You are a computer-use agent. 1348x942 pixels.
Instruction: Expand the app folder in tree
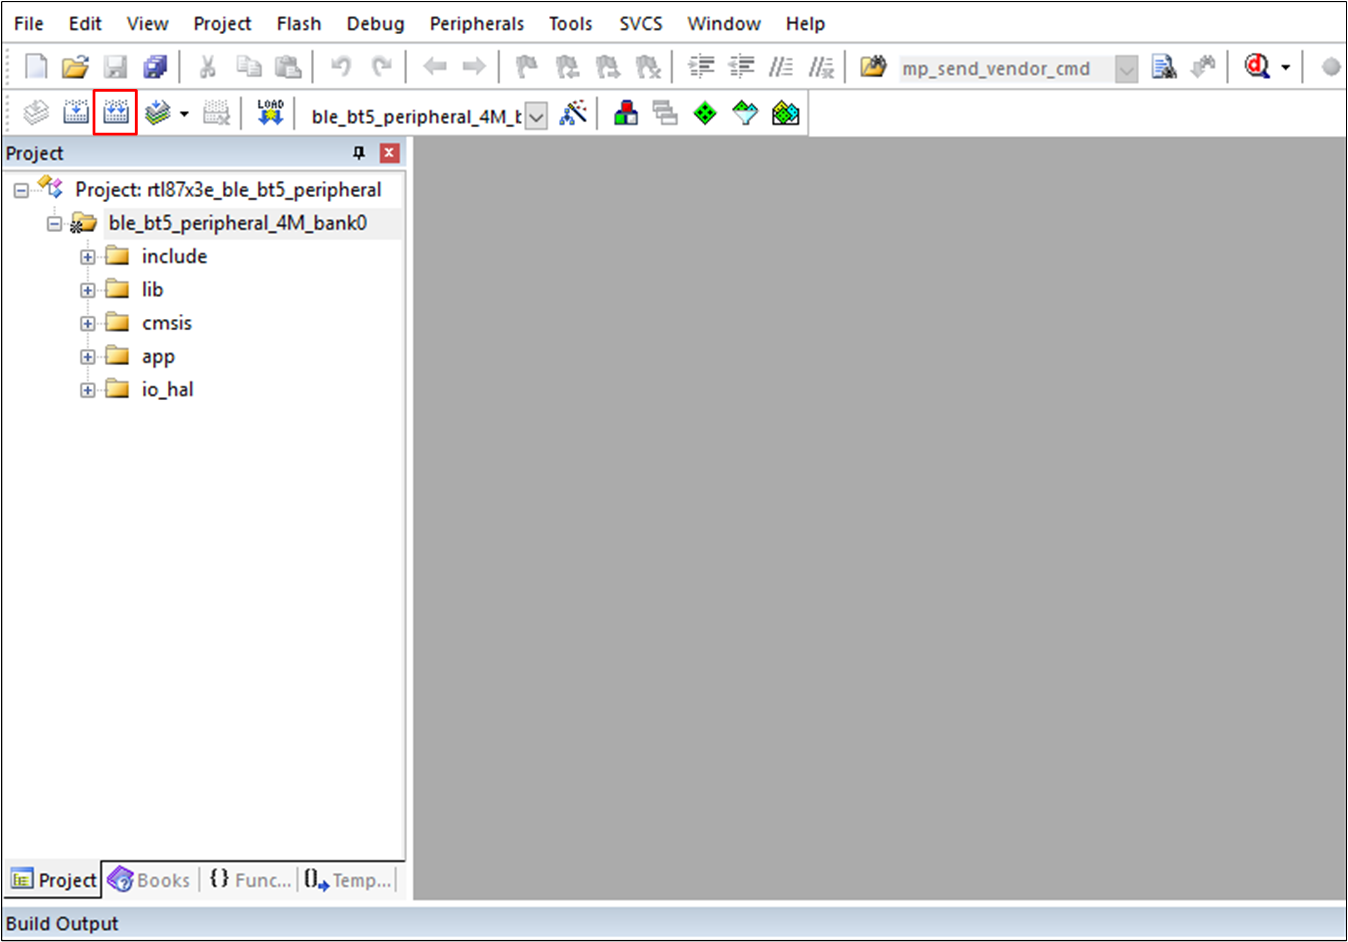(x=88, y=357)
